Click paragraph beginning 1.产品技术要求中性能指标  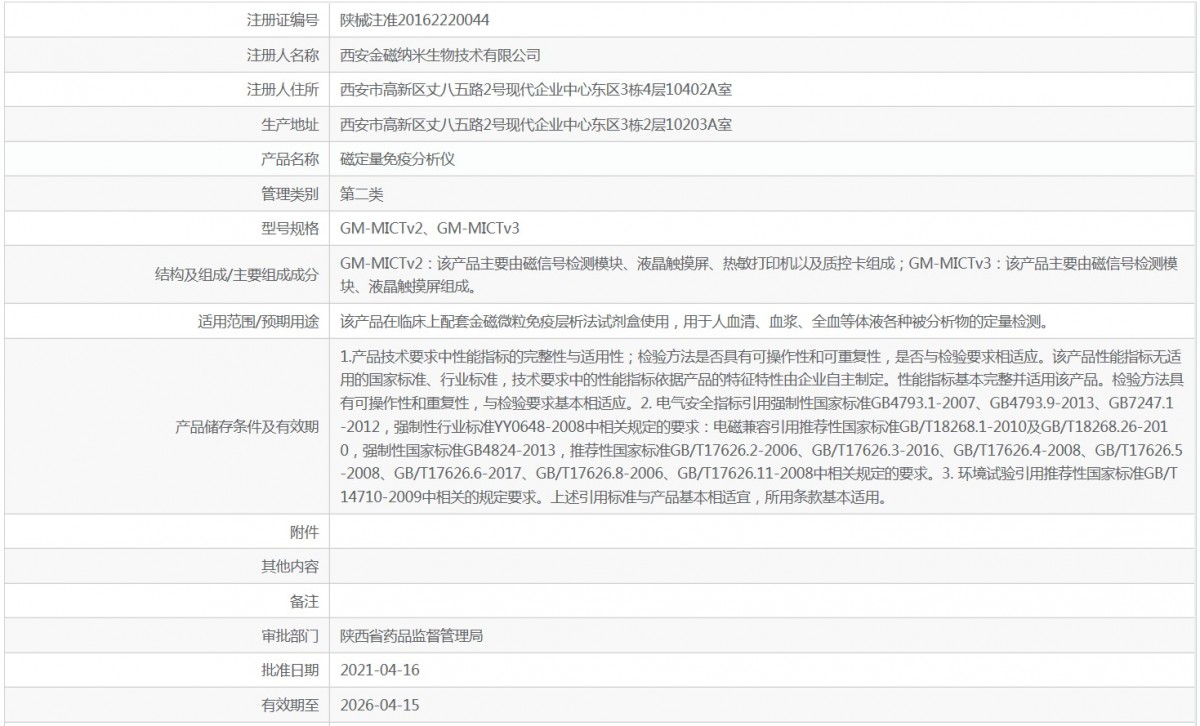point(763,426)
